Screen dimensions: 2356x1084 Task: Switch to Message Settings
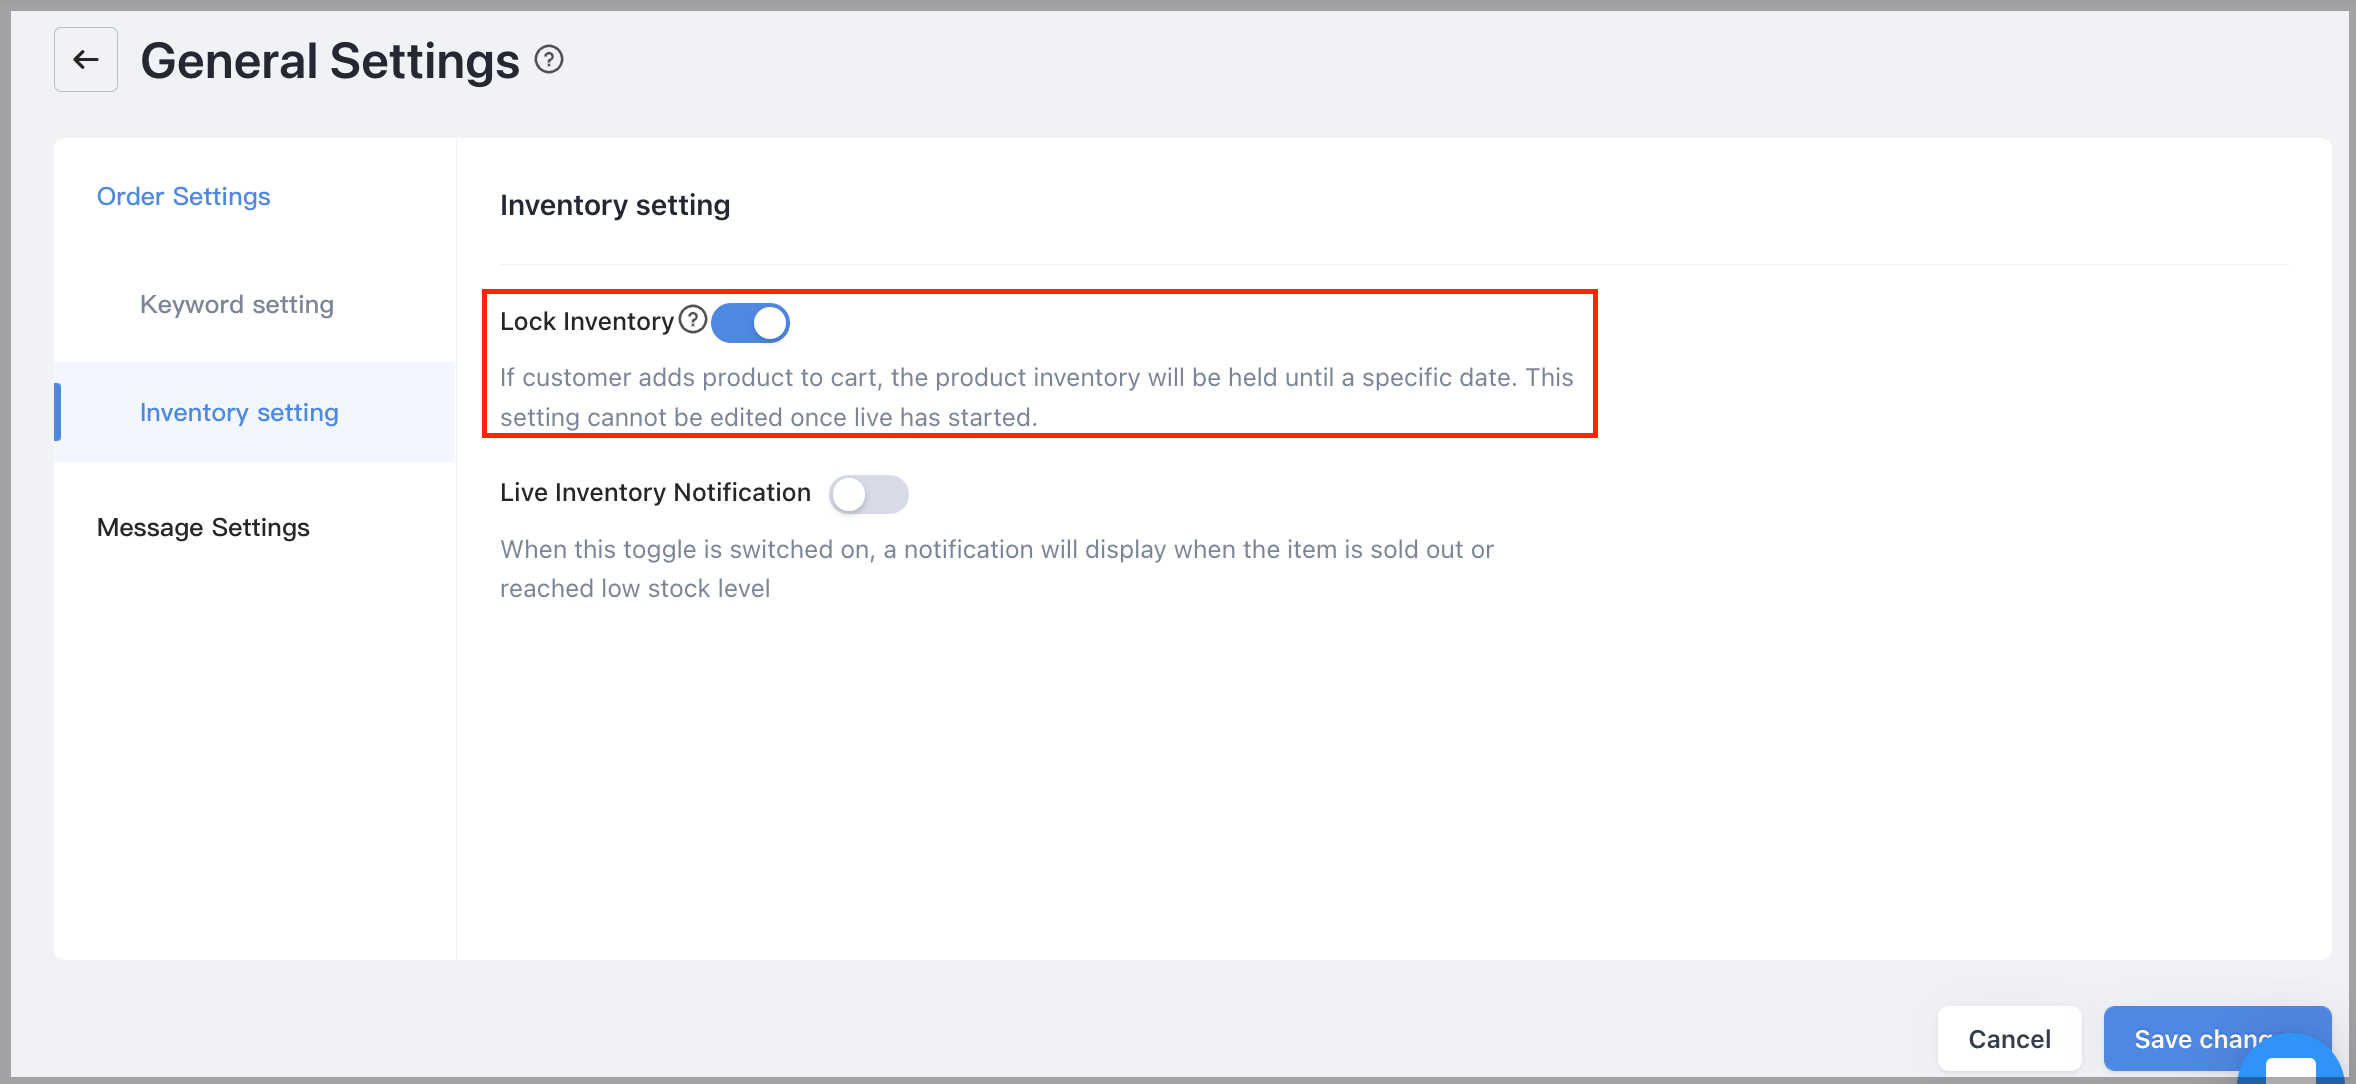(203, 527)
